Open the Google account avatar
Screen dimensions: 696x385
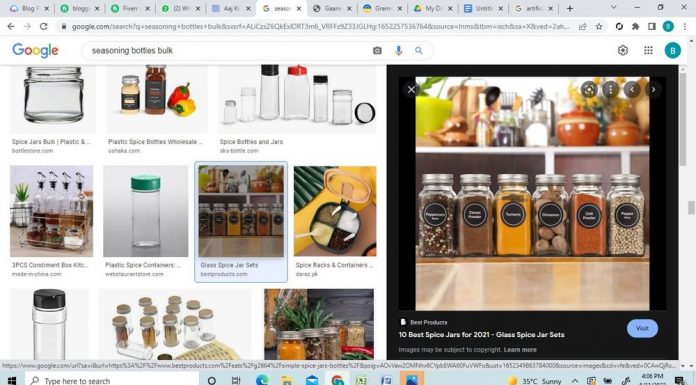(x=672, y=50)
